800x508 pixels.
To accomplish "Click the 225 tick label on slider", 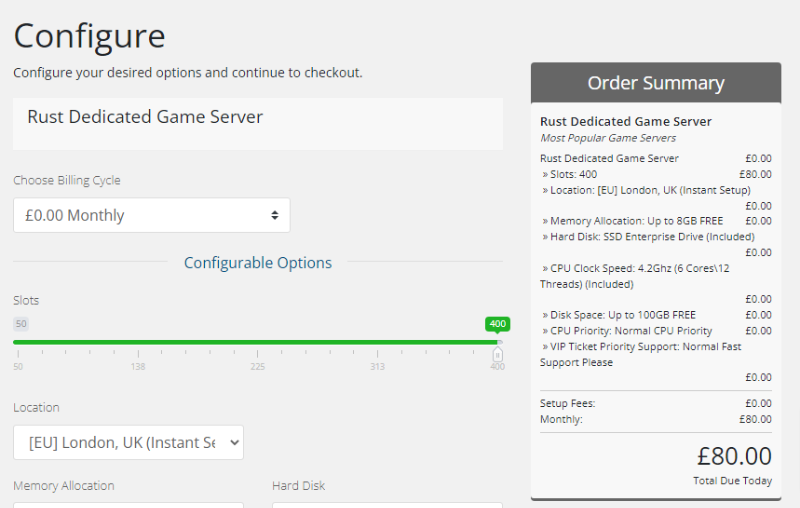I will (x=258, y=367).
